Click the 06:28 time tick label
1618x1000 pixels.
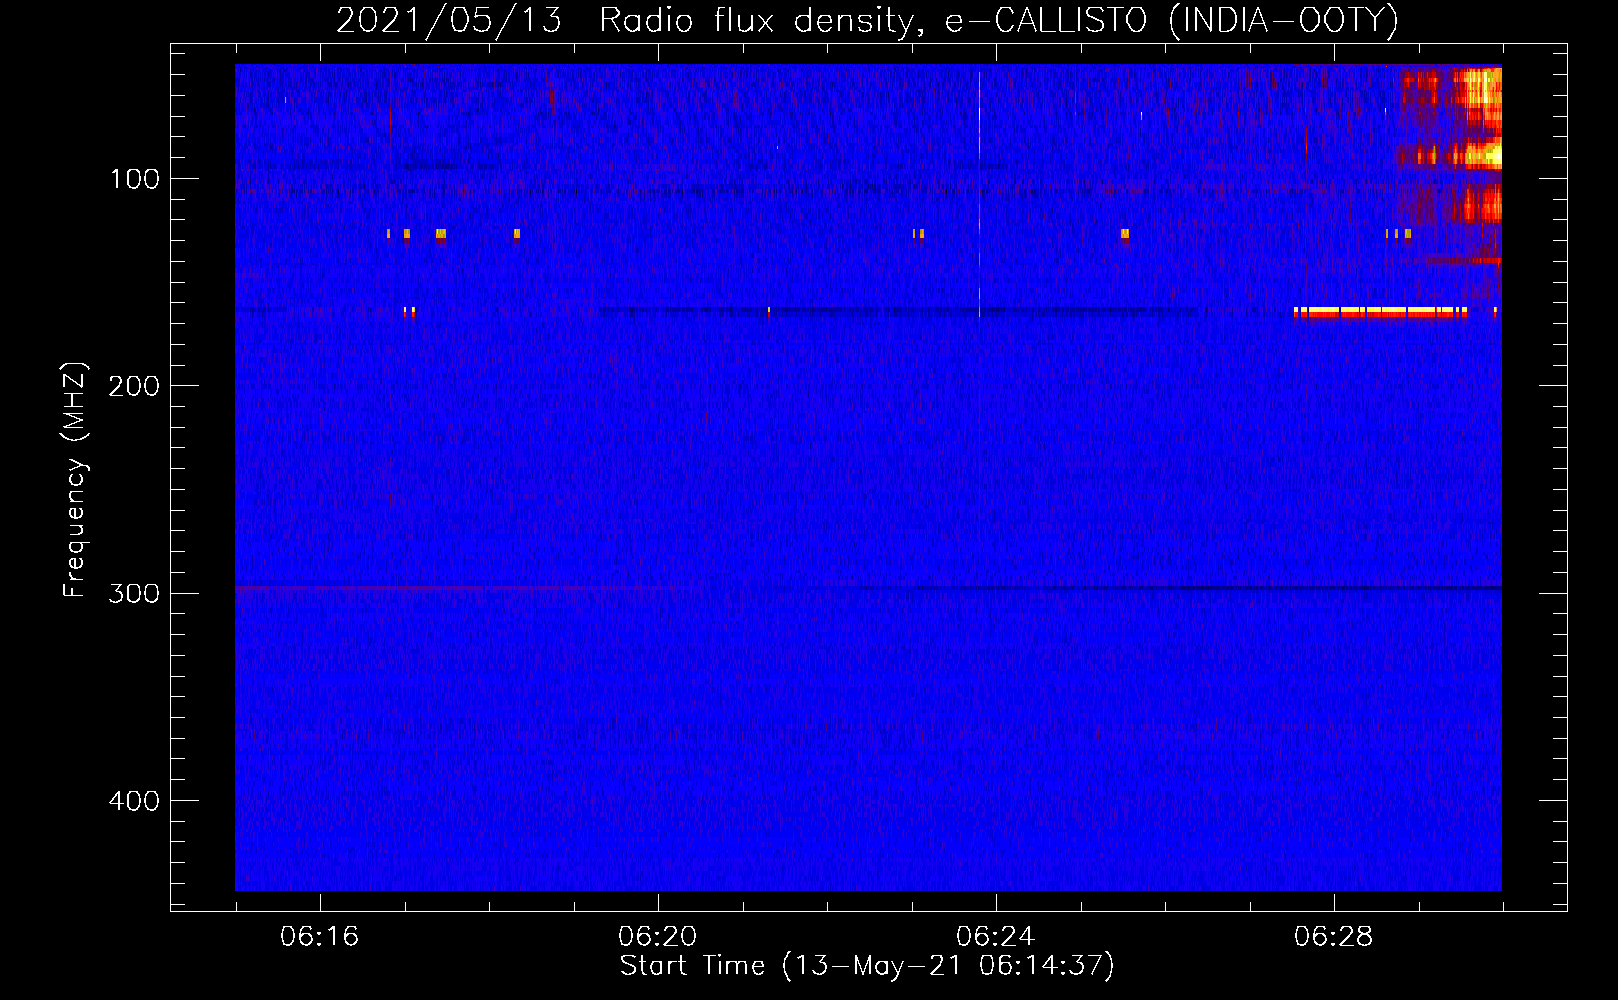pyautogui.click(x=1333, y=937)
